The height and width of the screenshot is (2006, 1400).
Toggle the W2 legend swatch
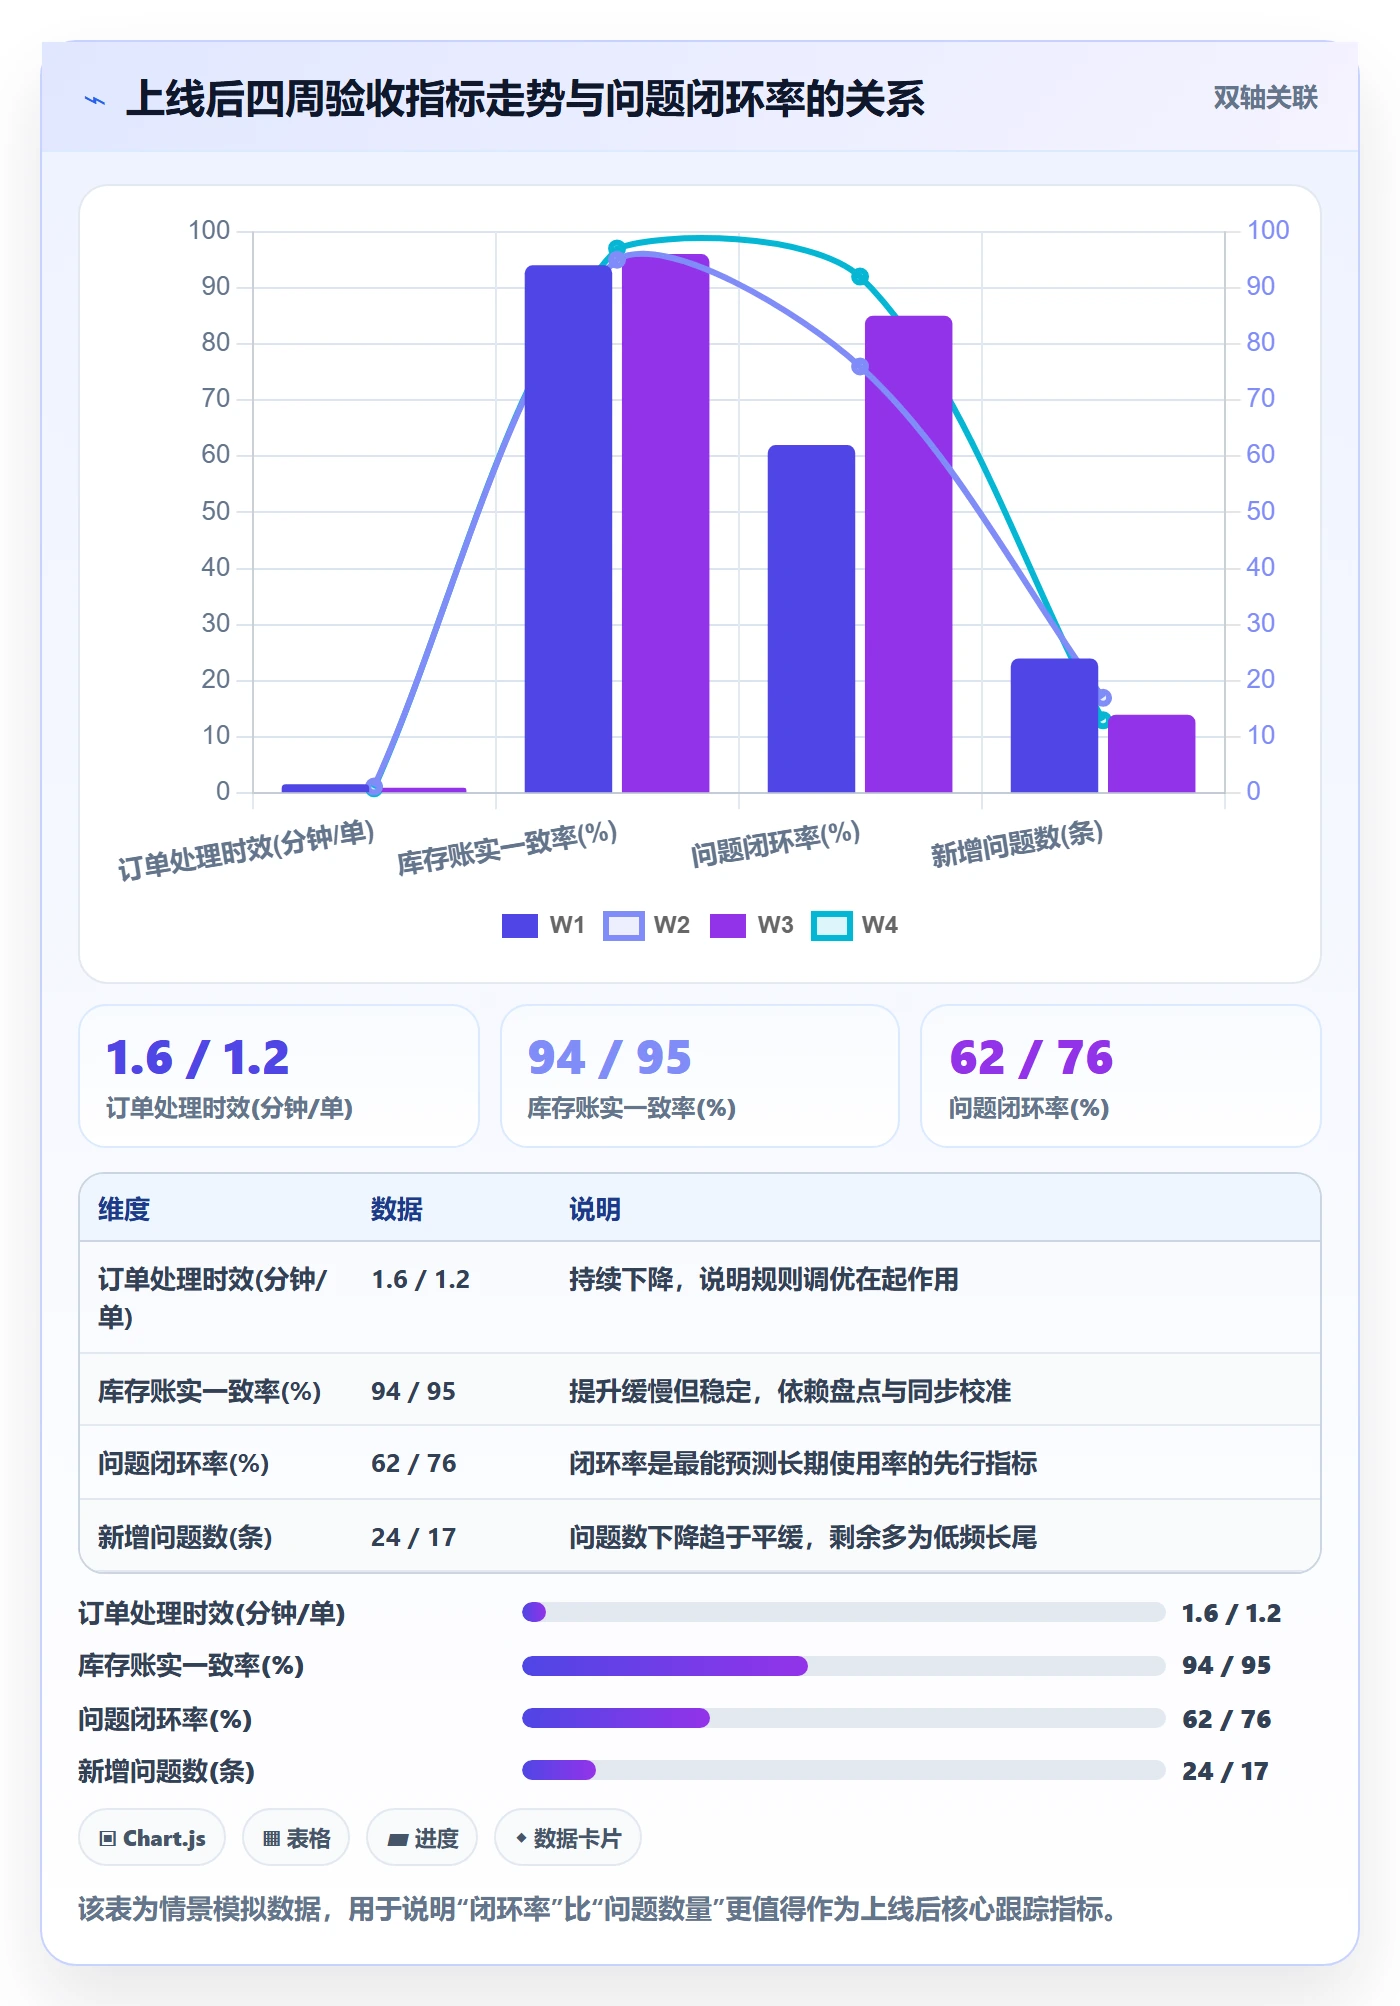tap(623, 925)
